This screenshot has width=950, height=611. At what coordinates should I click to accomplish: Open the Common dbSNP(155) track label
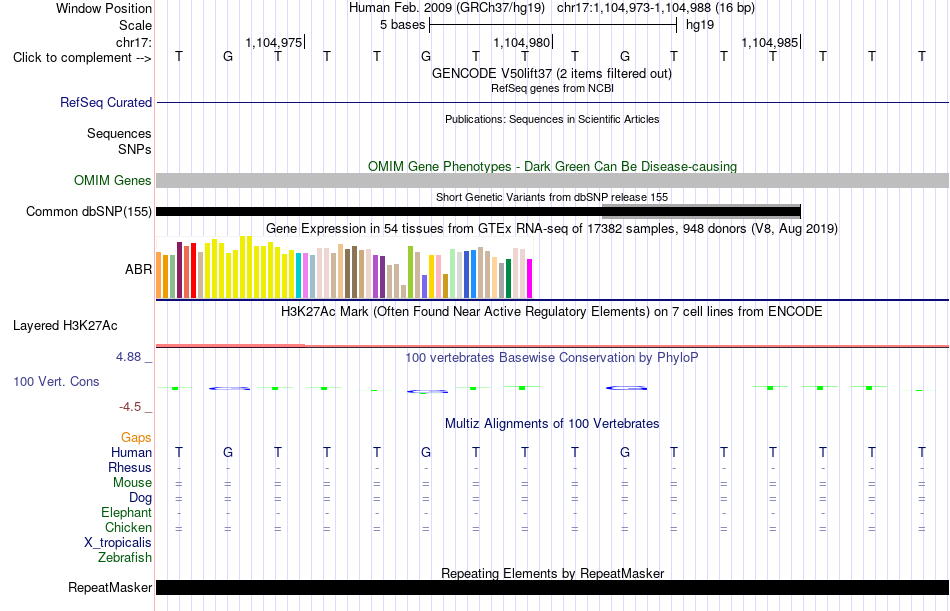pos(88,212)
